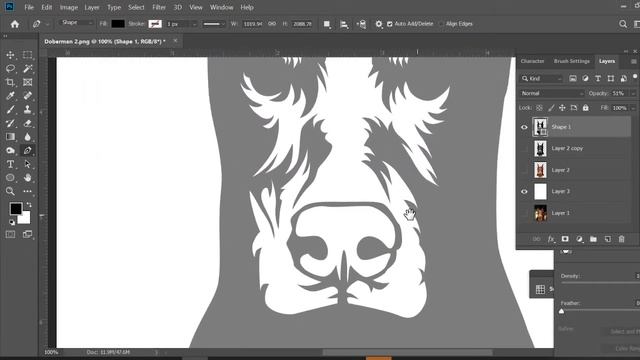Create a new layer
The height and width of the screenshot is (360, 640).
pos(607,239)
